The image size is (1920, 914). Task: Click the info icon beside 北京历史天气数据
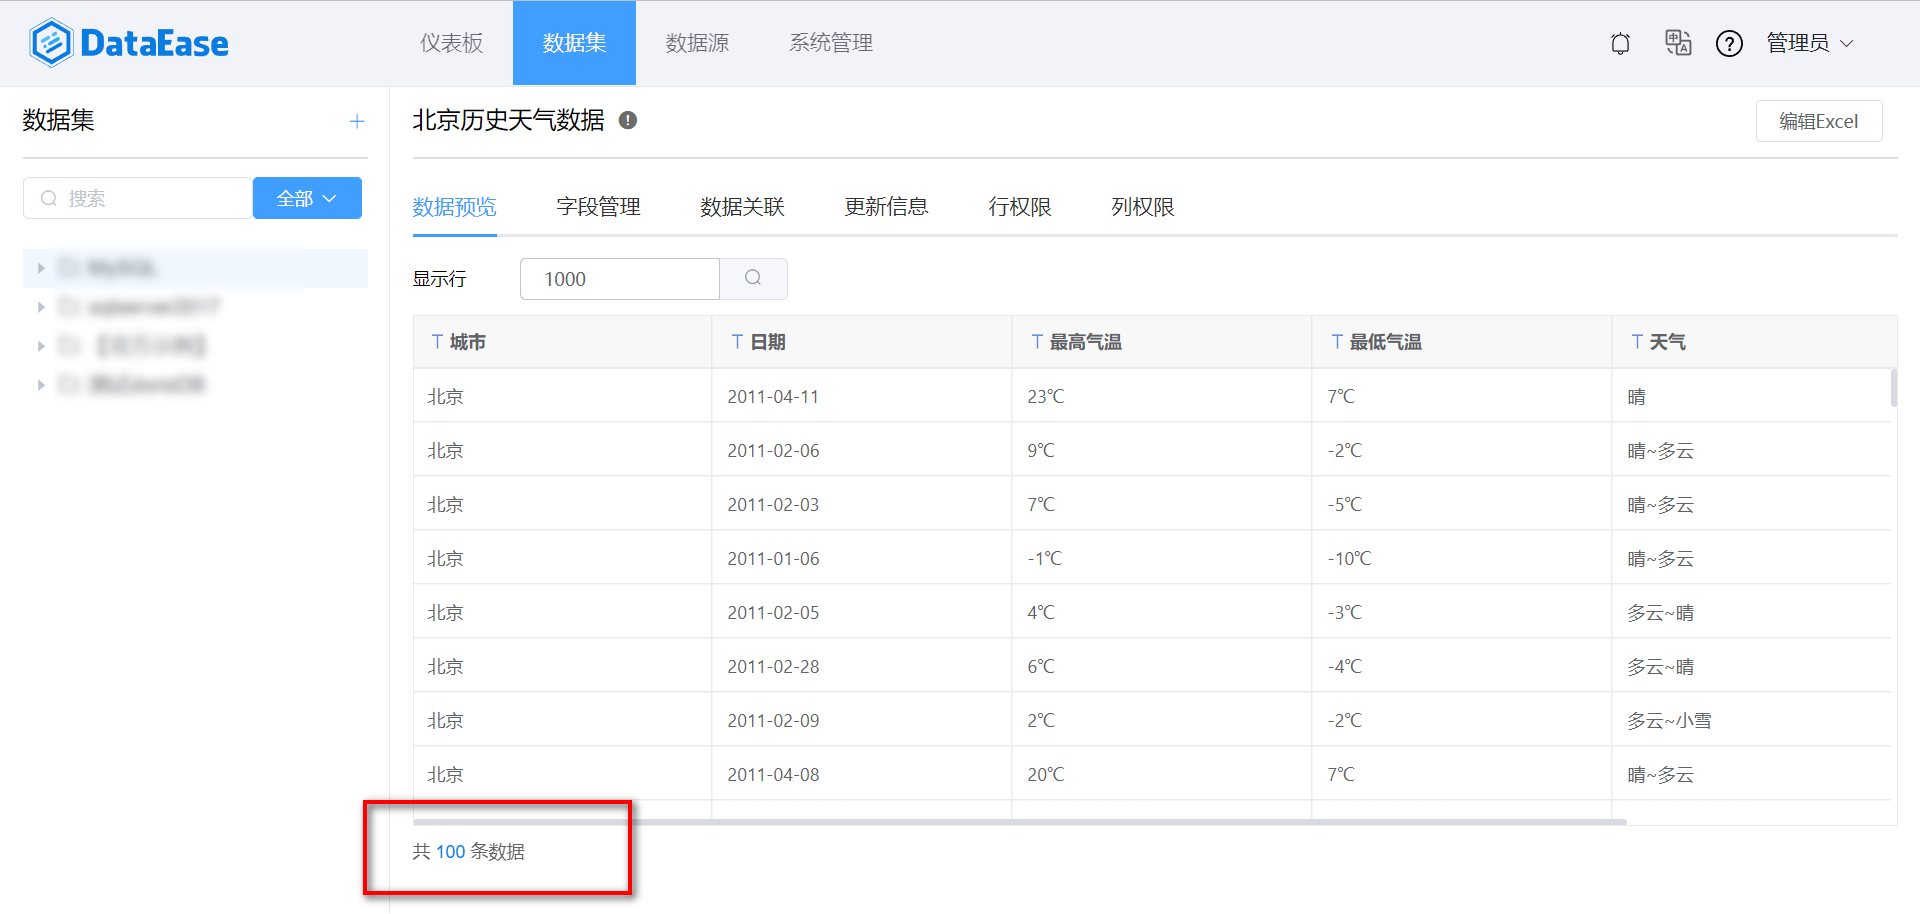[x=628, y=120]
